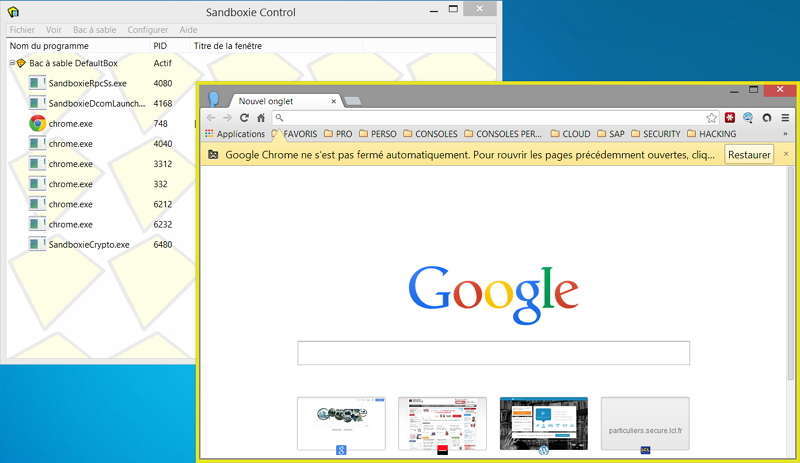800x463 pixels.
Task: Open the Bac à sable menu
Action: point(94,30)
